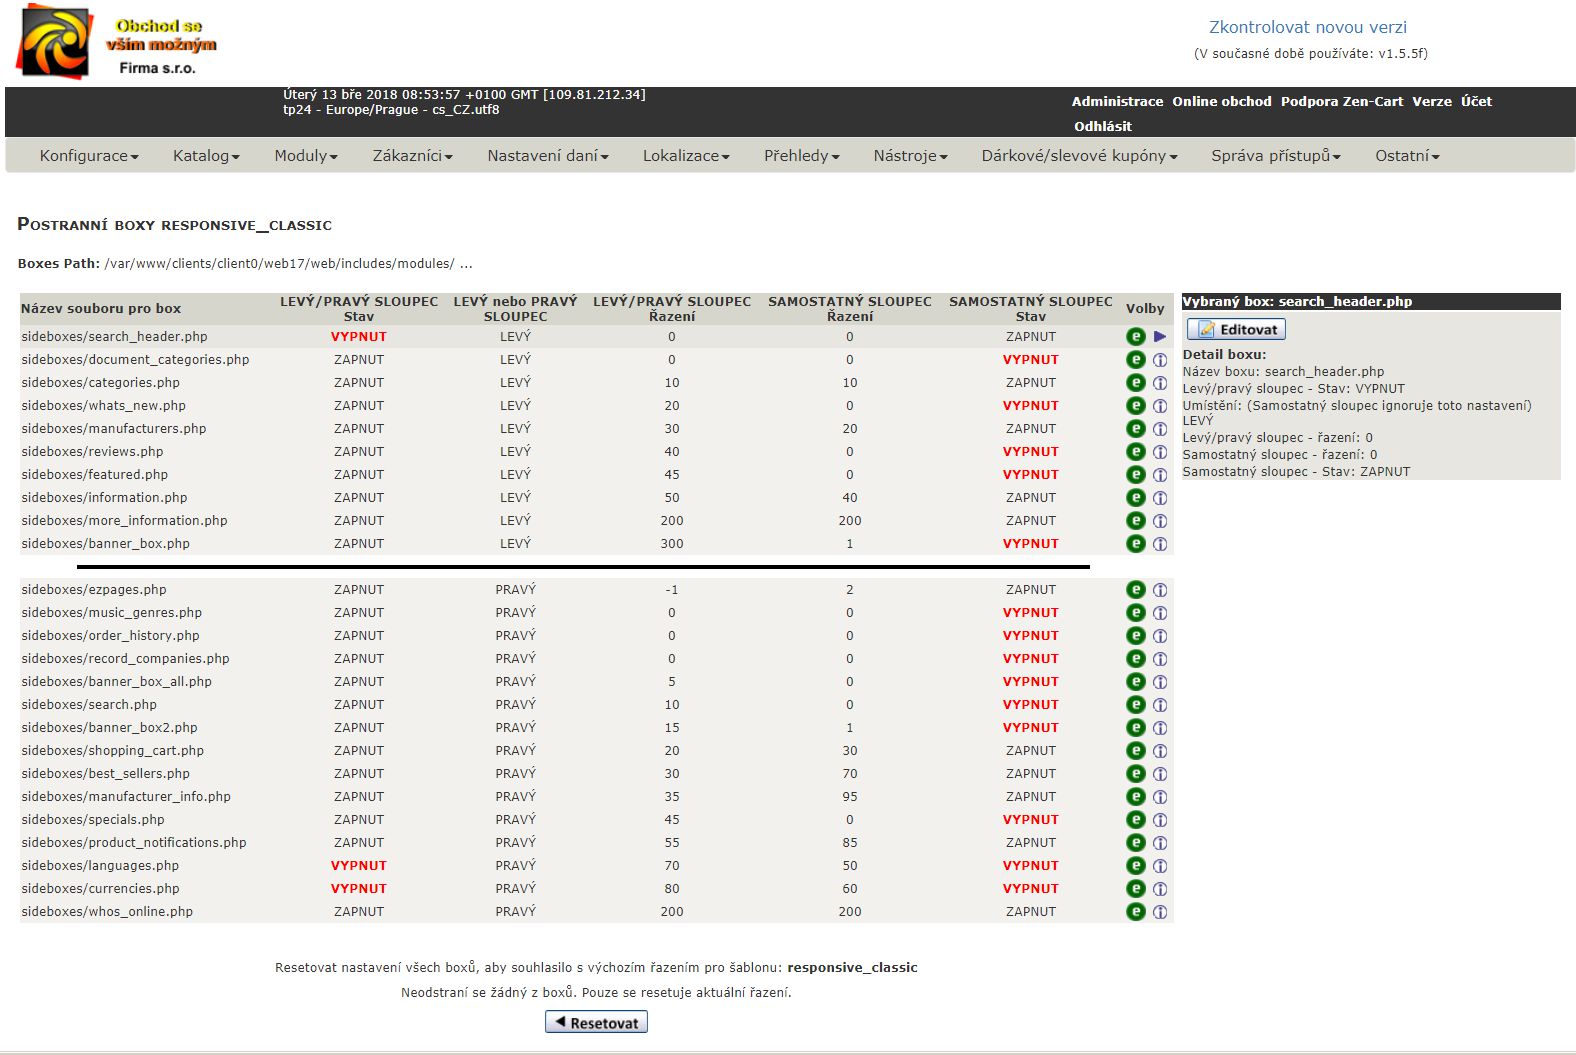Click green edit icon for categories.php row
Viewport: 1576px width, 1055px height.
coord(1135,383)
